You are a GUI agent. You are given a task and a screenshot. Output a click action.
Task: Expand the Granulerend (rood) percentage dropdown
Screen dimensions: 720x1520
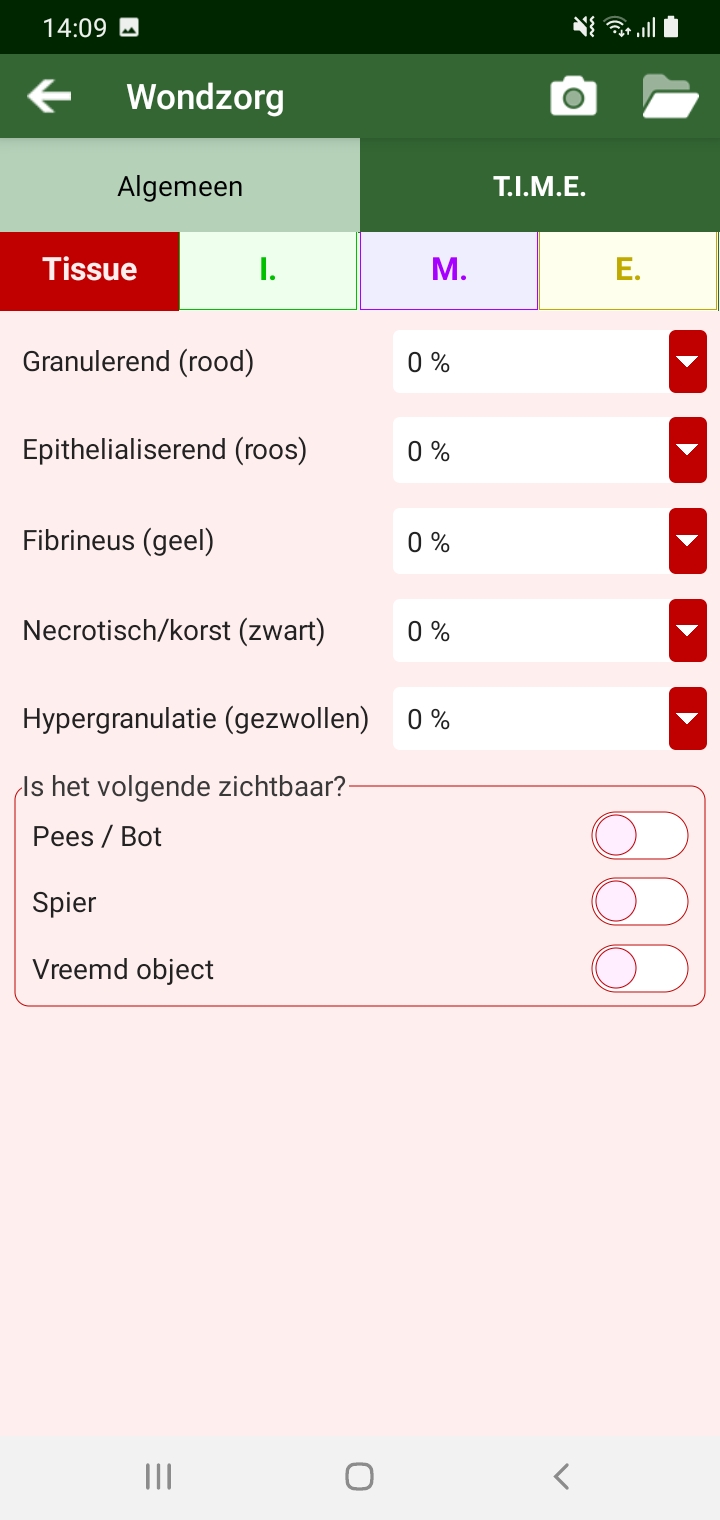[687, 362]
